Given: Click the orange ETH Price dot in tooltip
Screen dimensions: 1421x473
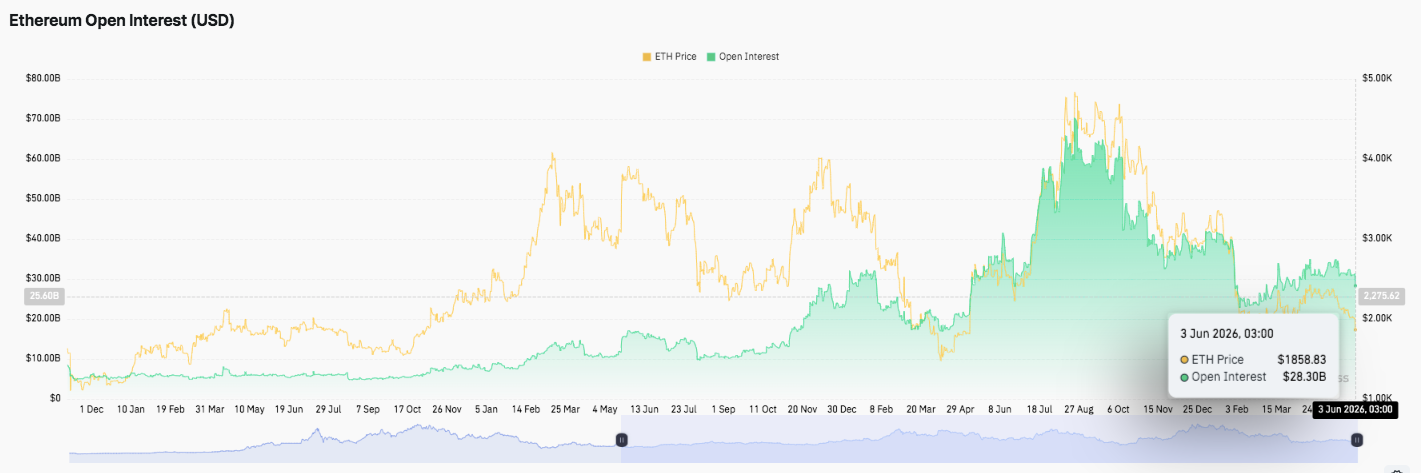Looking at the screenshot, I should 1185,359.
